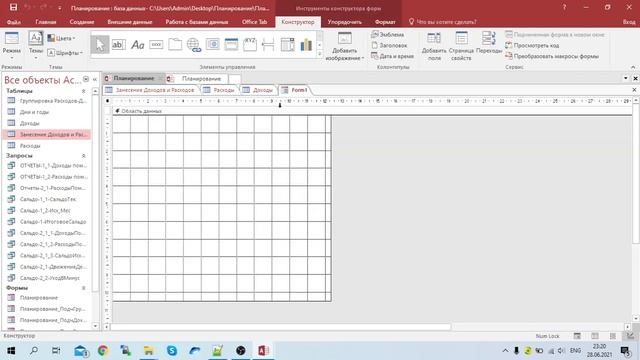Open the Цвета colors dropdown
The width and height of the screenshot is (640, 360).
tap(62, 38)
